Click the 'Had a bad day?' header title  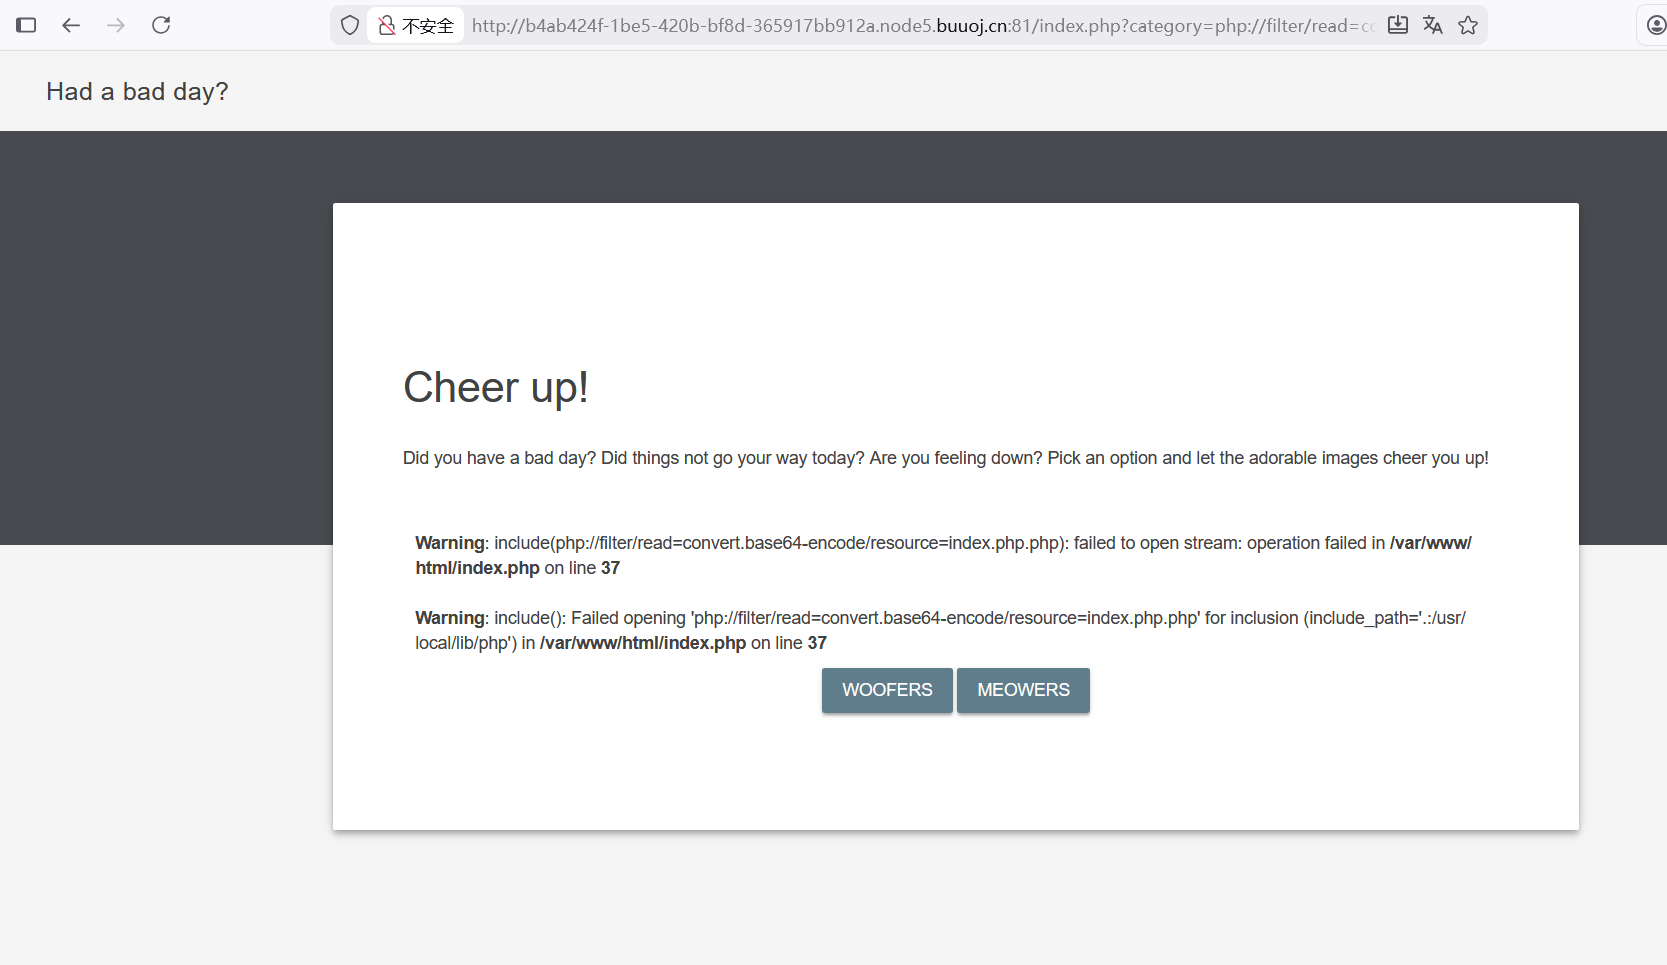pos(137,91)
